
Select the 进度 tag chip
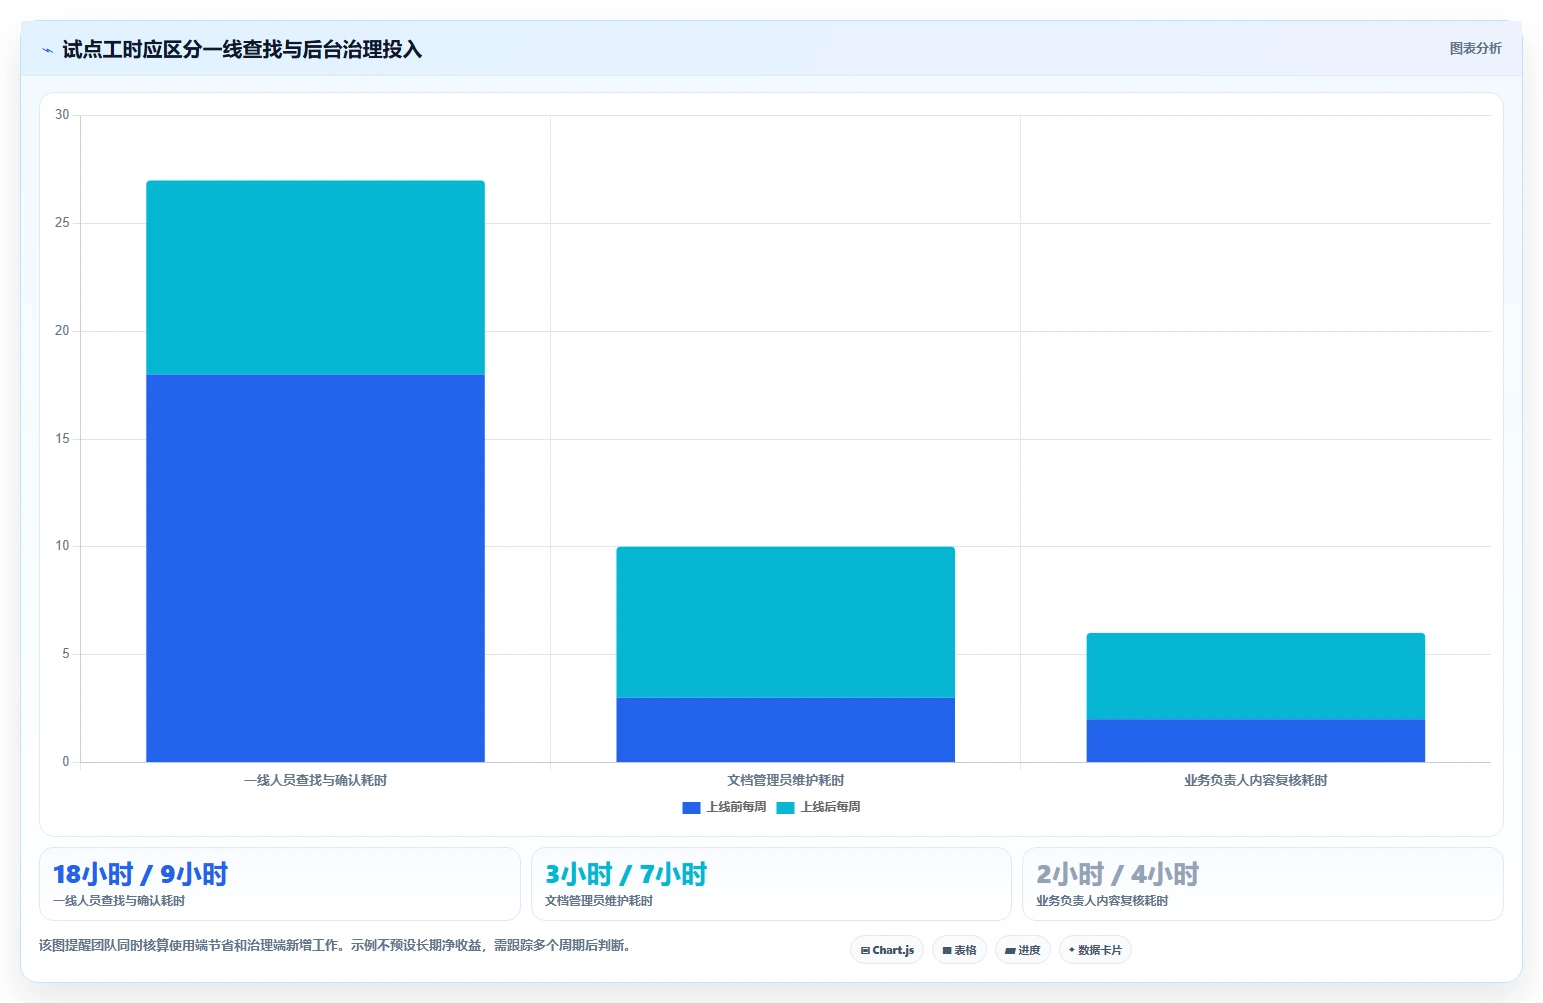coord(1022,950)
